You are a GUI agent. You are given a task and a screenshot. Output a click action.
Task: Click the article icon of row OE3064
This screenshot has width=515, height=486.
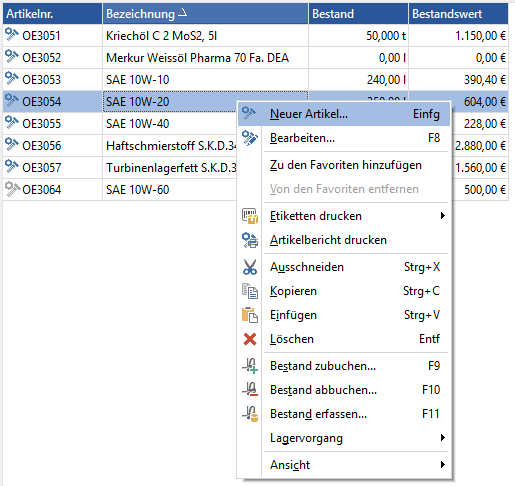pyautogui.click(x=12, y=189)
